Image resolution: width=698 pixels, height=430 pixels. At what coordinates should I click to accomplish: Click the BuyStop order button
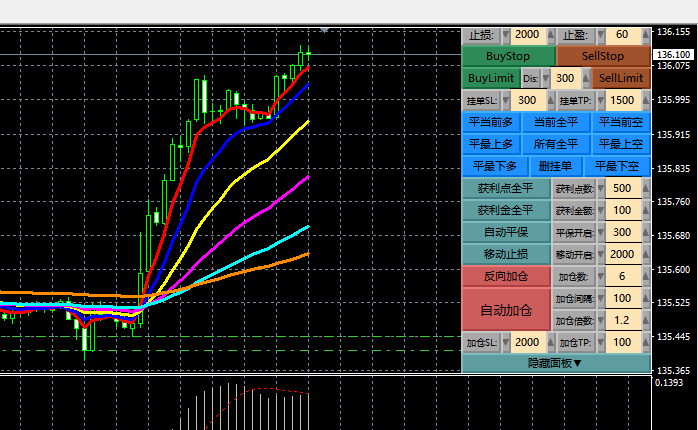coord(508,56)
